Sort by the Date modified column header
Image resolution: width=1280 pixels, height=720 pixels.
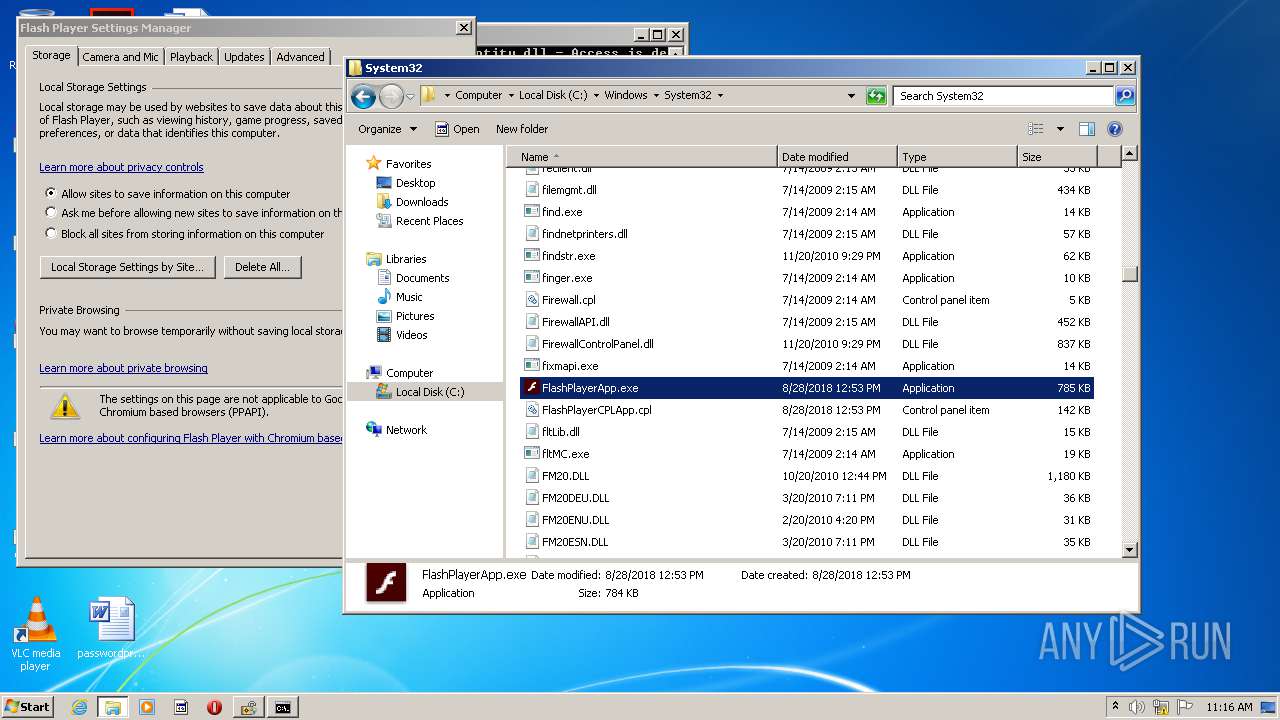[x=837, y=157]
